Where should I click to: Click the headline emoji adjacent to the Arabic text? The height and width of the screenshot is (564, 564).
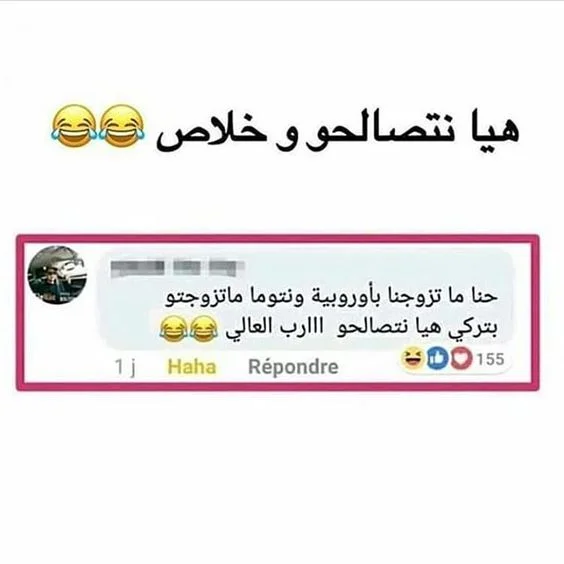coord(121,126)
